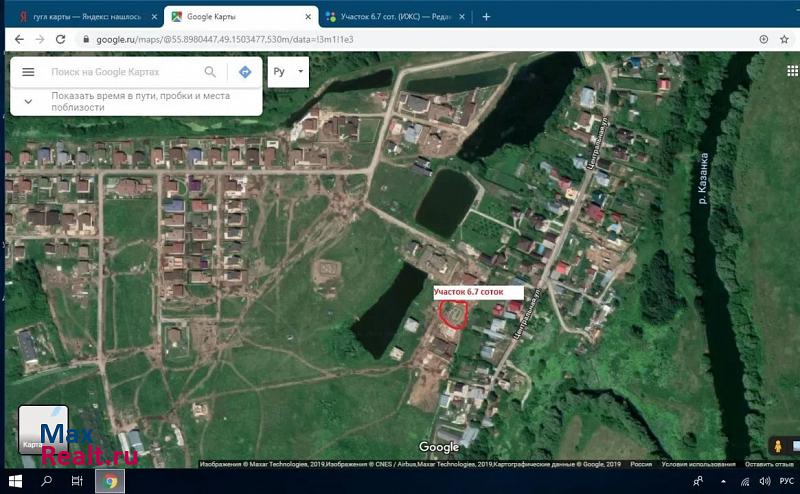Open directions with the blue diamond icon
Screen dimensions: 800x494
[x=244, y=72]
